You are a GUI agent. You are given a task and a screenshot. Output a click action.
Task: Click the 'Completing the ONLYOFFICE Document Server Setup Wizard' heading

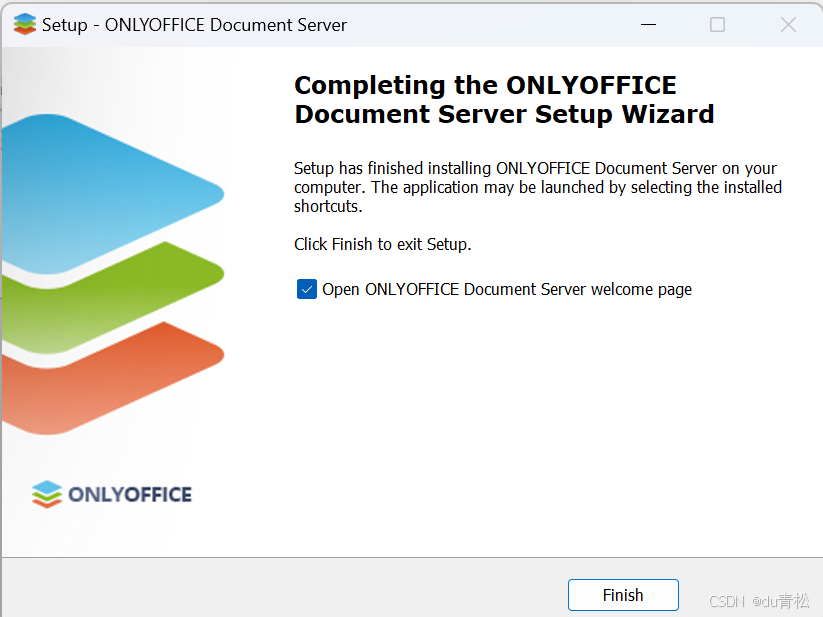click(x=504, y=100)
